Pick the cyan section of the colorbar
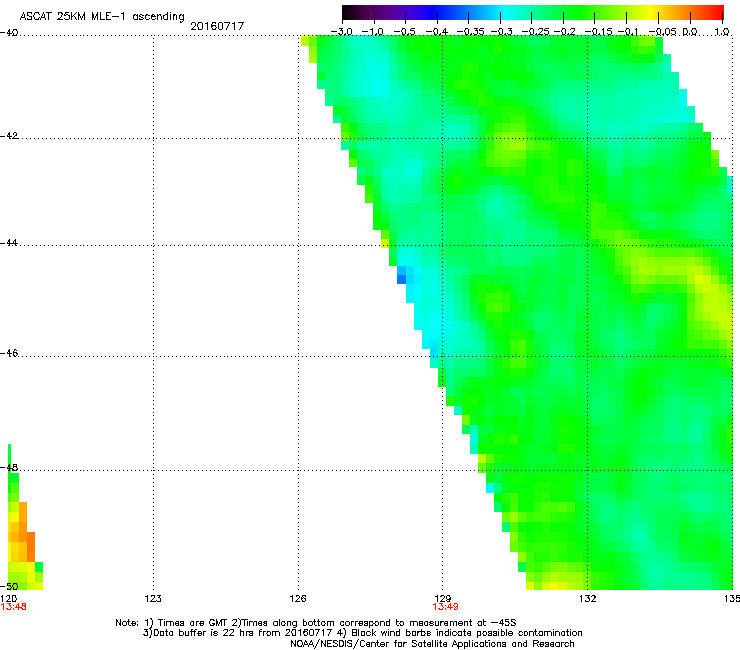This screenshot has height=650, width=740. (506, 12)
